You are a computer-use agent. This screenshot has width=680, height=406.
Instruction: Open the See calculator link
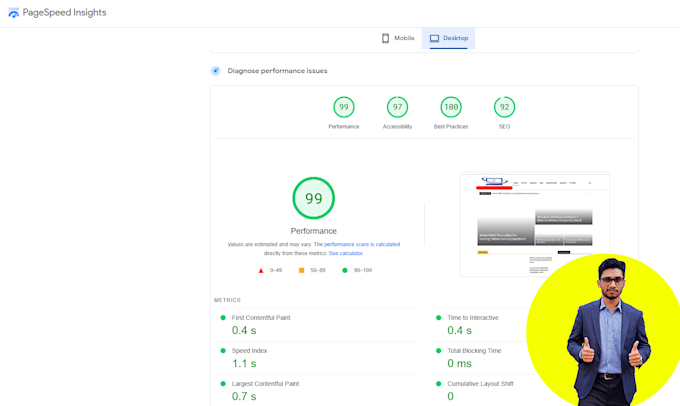[346, 253]
